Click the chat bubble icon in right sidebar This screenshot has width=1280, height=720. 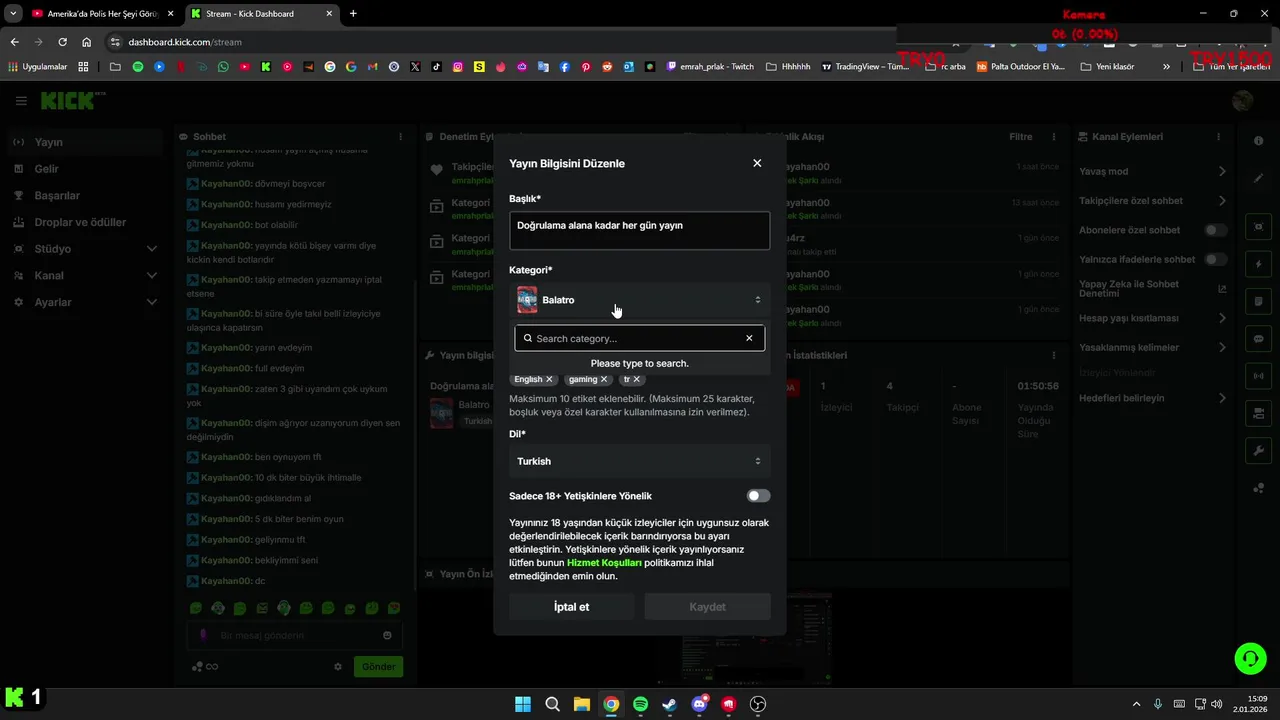(x=1259, y=339)
